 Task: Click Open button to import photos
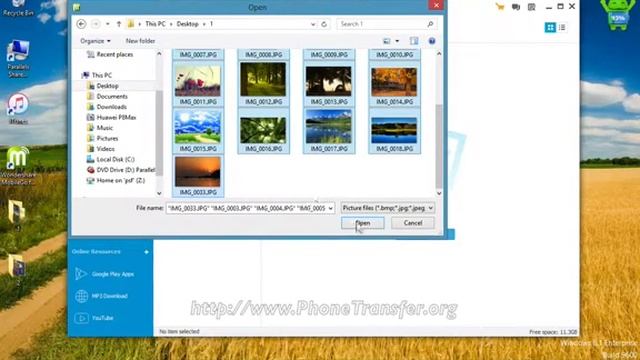362,223
